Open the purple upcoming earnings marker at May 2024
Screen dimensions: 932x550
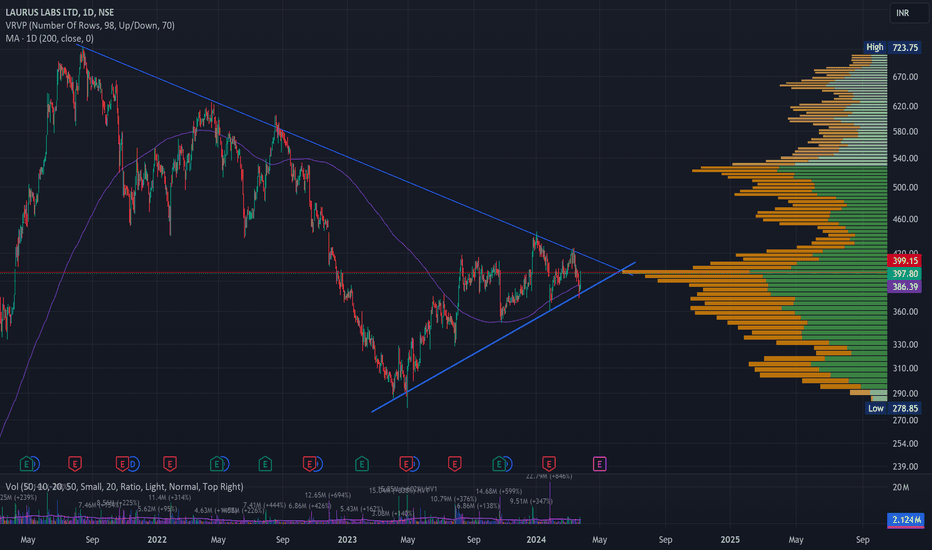coord(600,463)
